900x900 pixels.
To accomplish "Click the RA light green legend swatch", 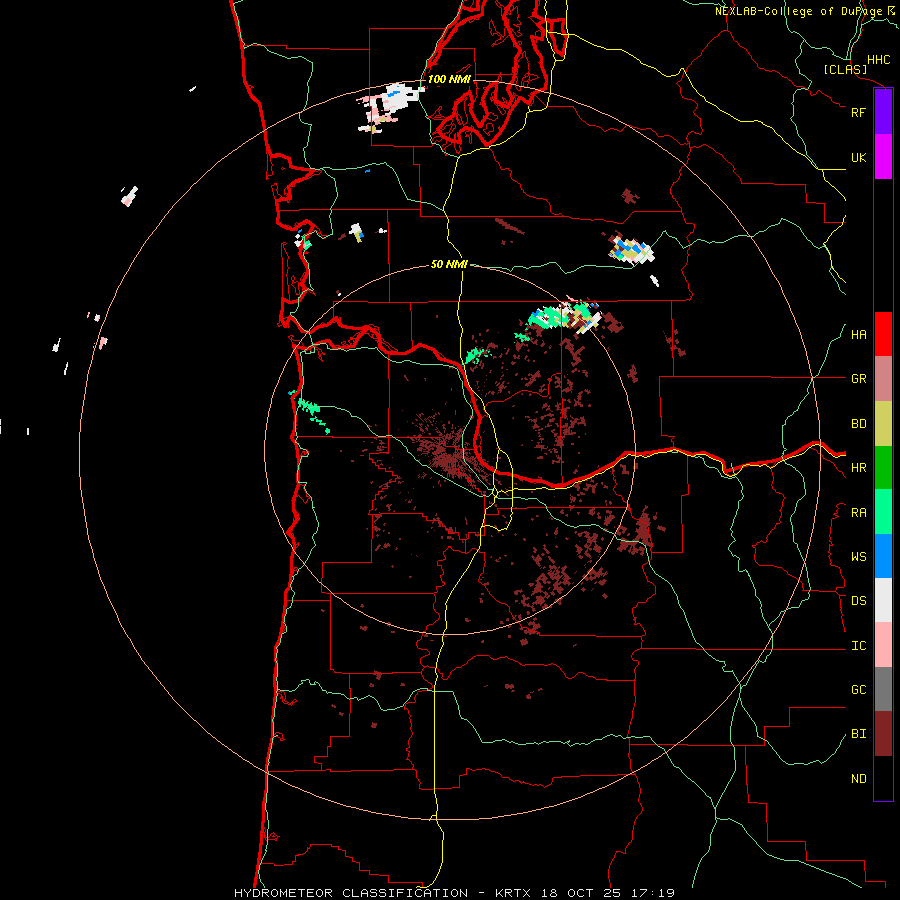I will pos(883,512).
